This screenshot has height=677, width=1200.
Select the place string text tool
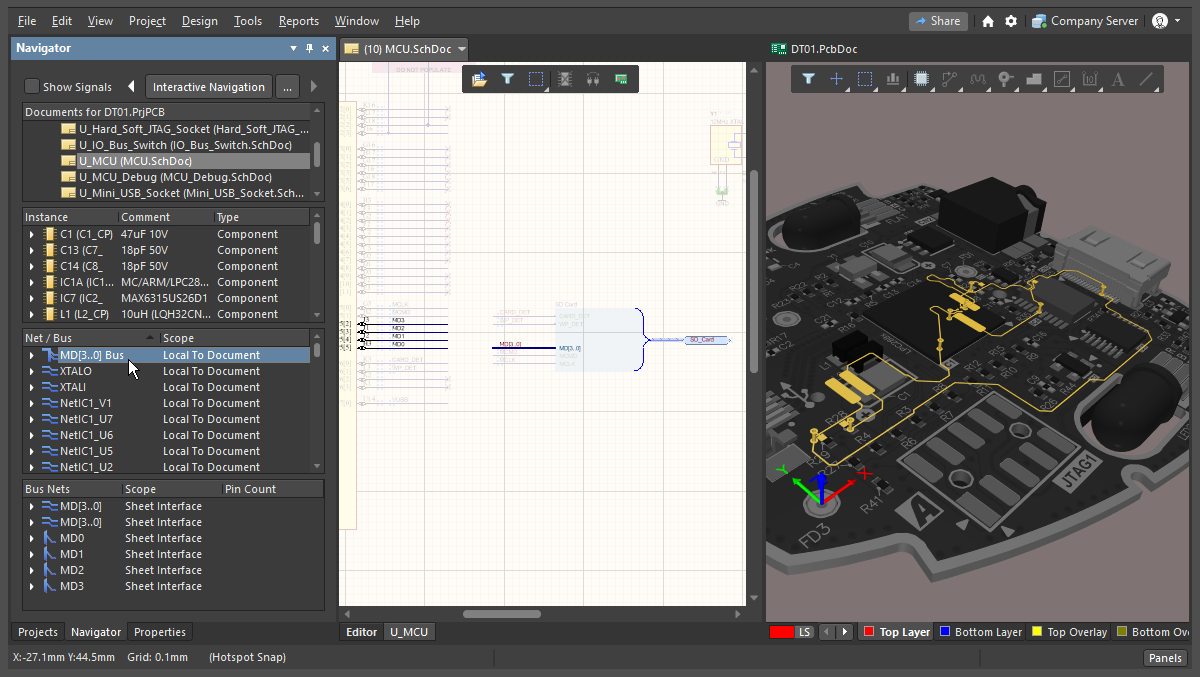pos(1118,79)
